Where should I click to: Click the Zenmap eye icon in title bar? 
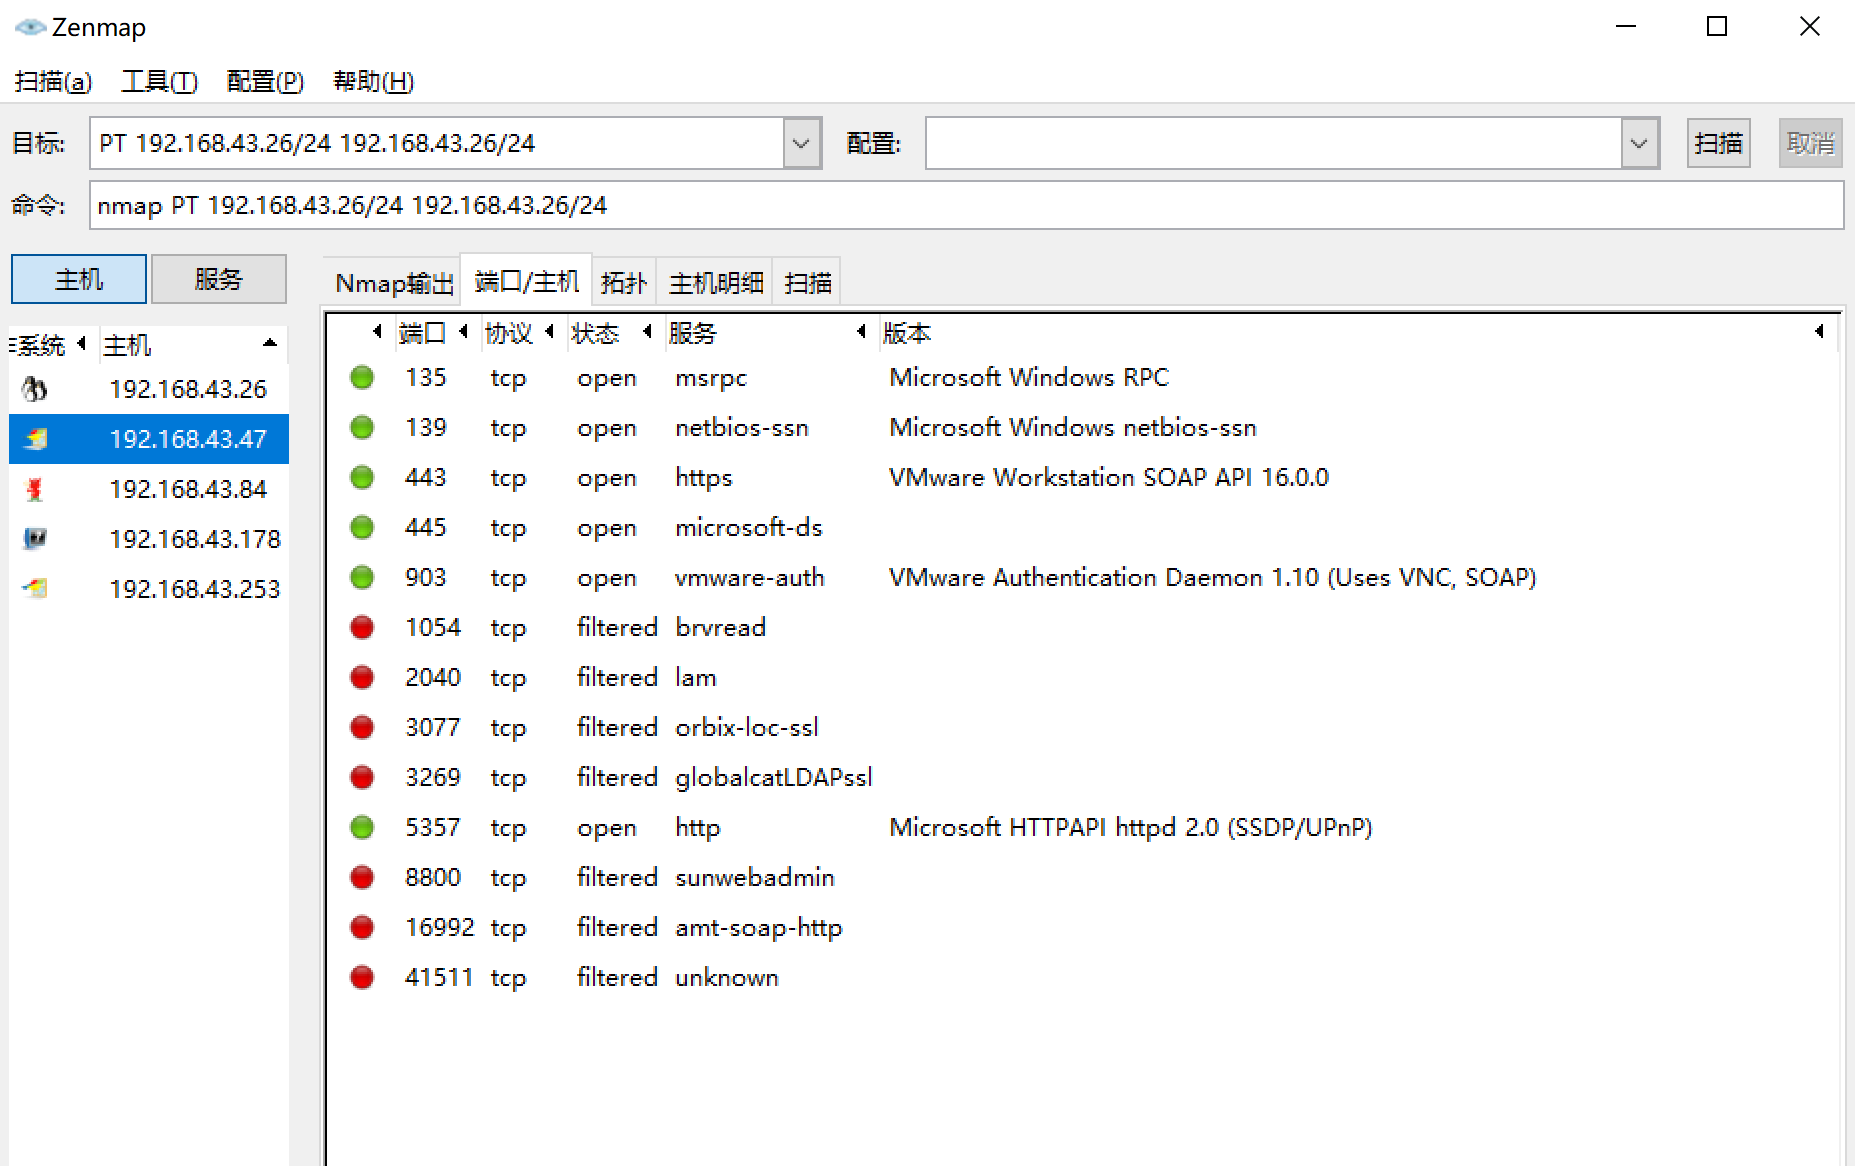(x=30, y=27)
